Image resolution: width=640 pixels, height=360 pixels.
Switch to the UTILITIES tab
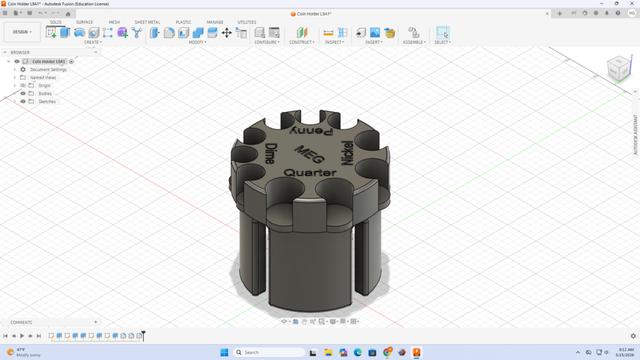(x=247, y=22)
